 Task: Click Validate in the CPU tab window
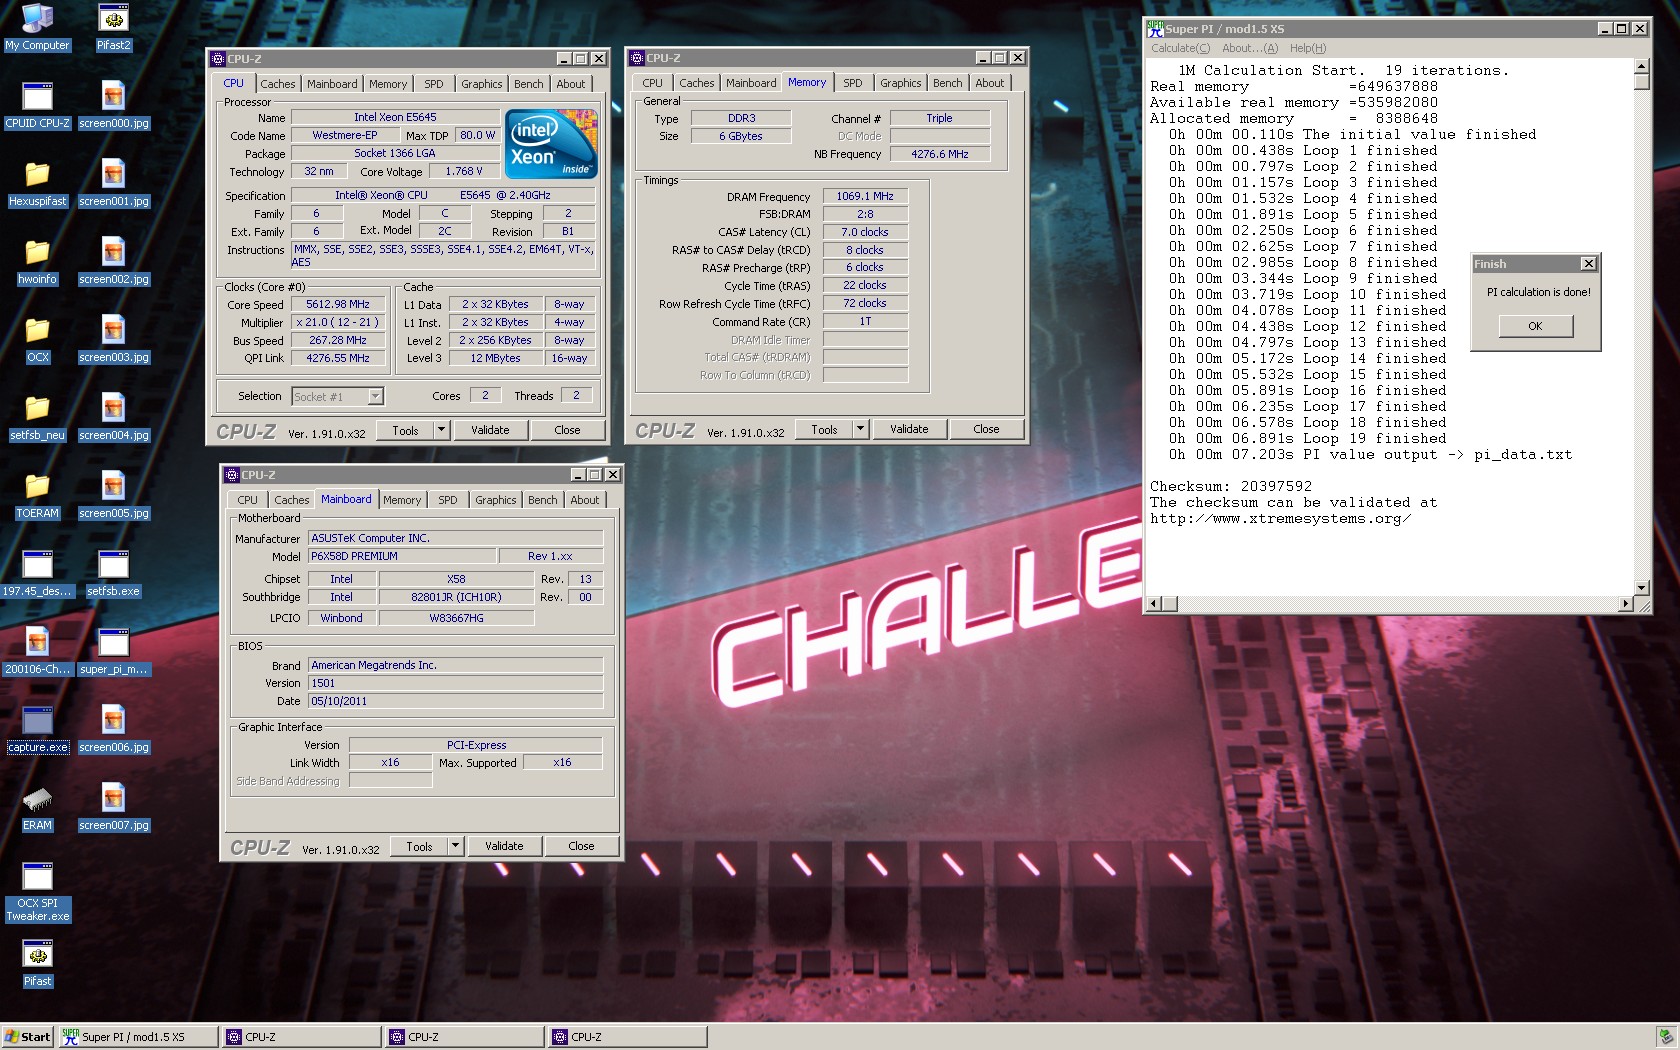pos(490,430)
